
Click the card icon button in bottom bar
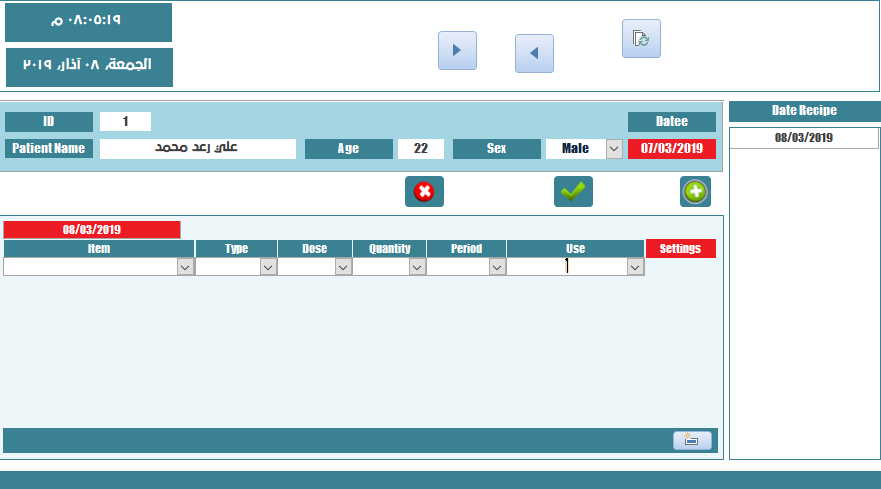point(692,440)
